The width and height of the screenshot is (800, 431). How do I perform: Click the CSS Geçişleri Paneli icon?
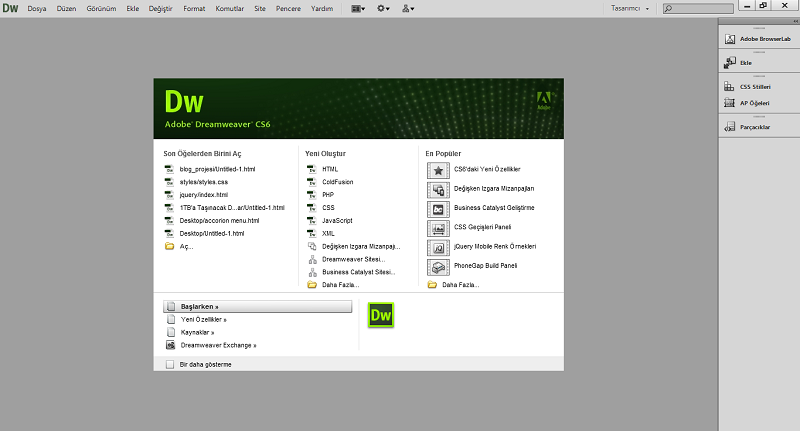[438, 229]
